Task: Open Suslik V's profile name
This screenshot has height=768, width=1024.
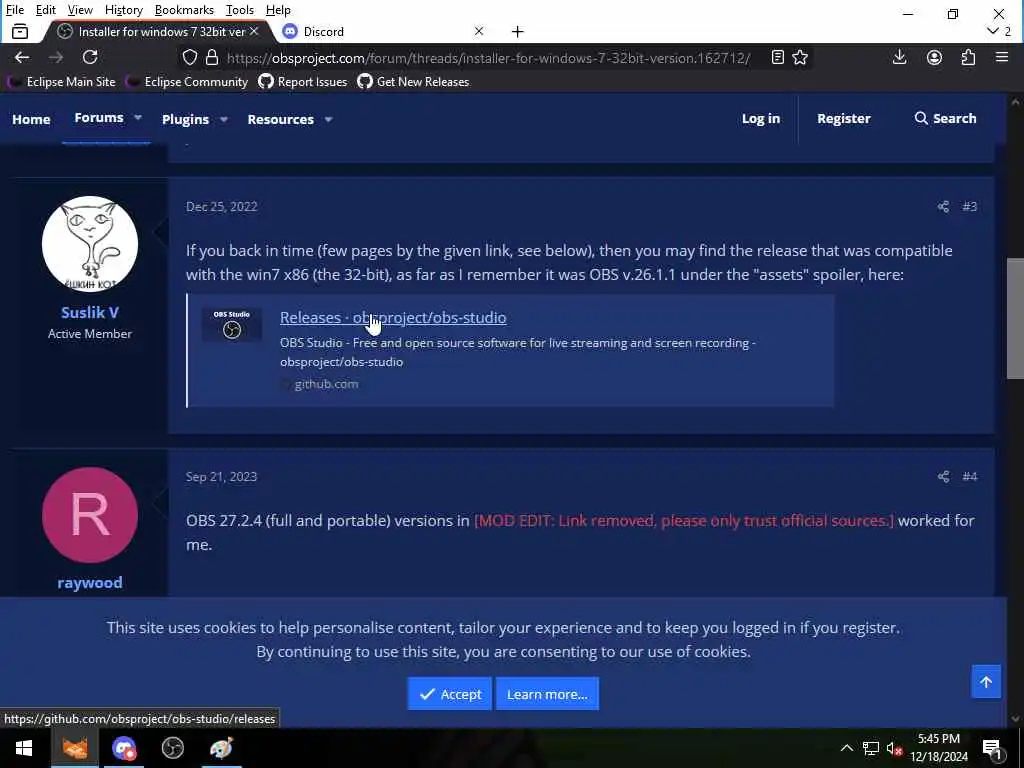Action: pyautogui.click(x=90, y=312)
